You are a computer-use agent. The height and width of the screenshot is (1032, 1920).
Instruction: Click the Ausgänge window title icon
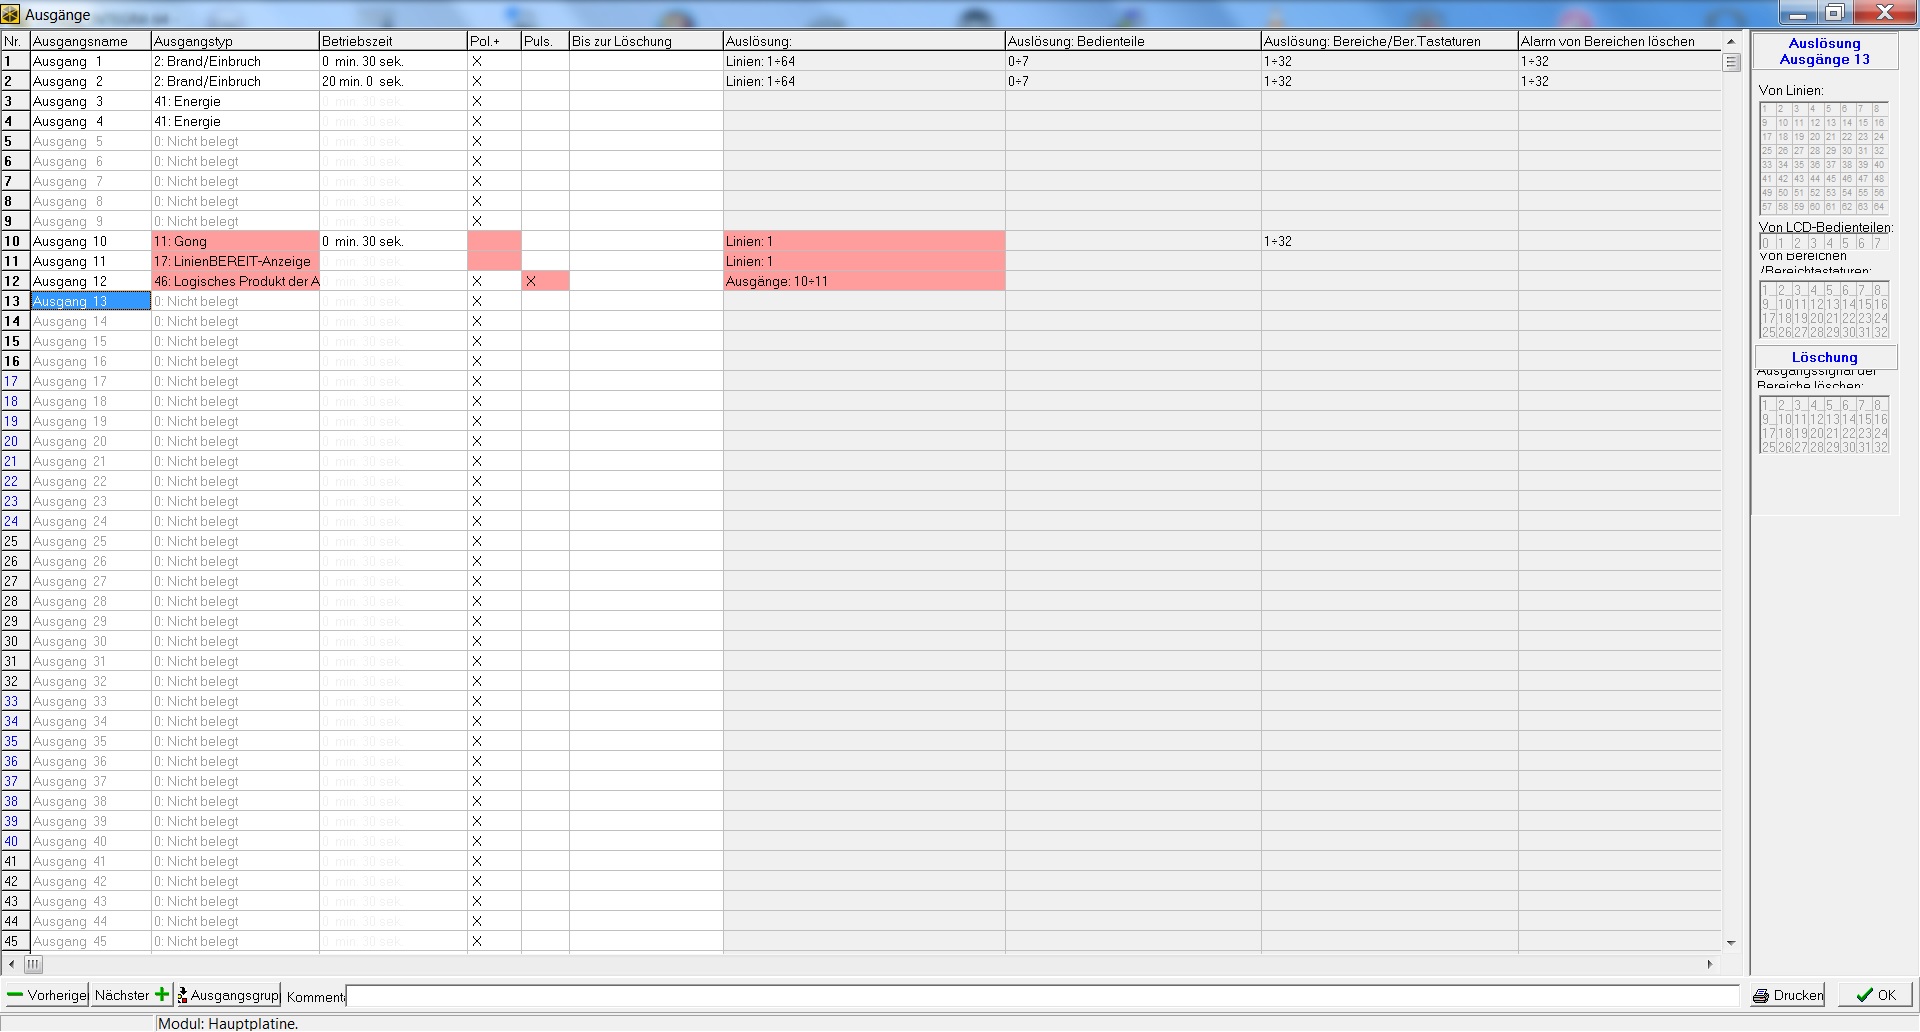[x=11, y=14]
